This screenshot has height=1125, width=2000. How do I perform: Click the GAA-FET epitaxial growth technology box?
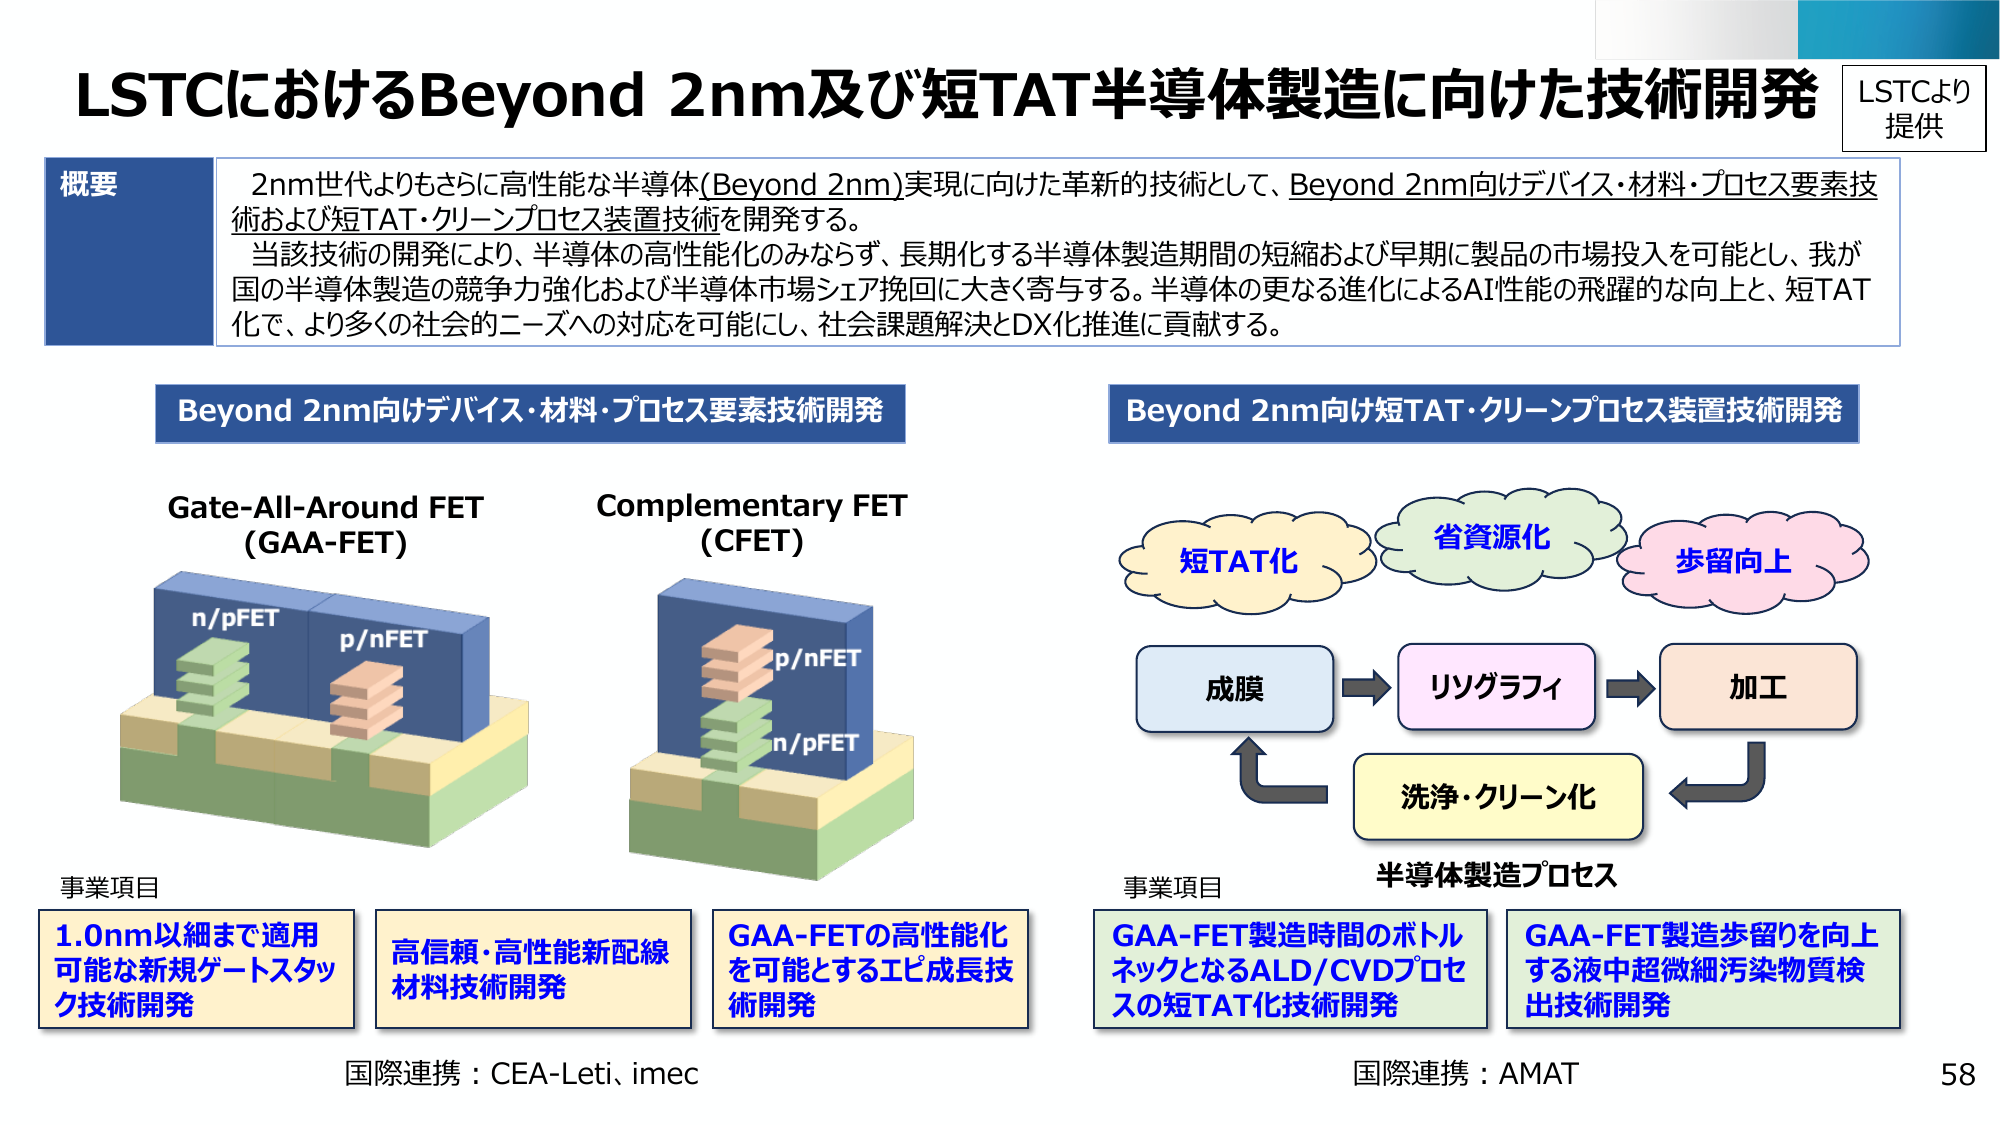pyautogui.click(x=869, y=969)
